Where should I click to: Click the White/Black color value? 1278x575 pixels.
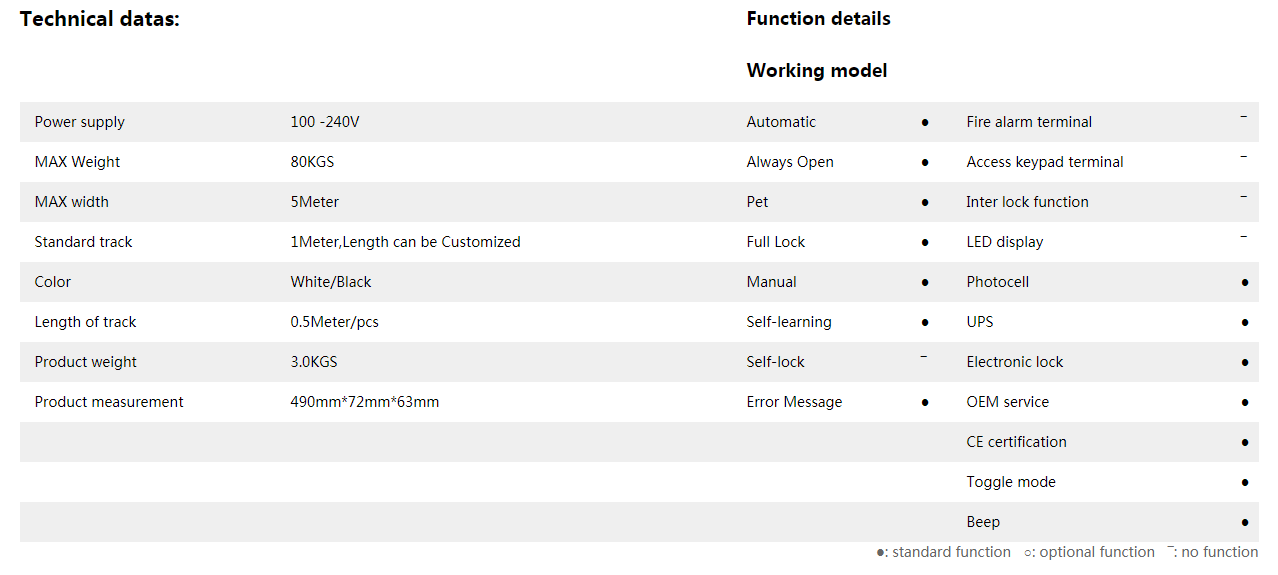pyautogui.click(x=331, y=282)
